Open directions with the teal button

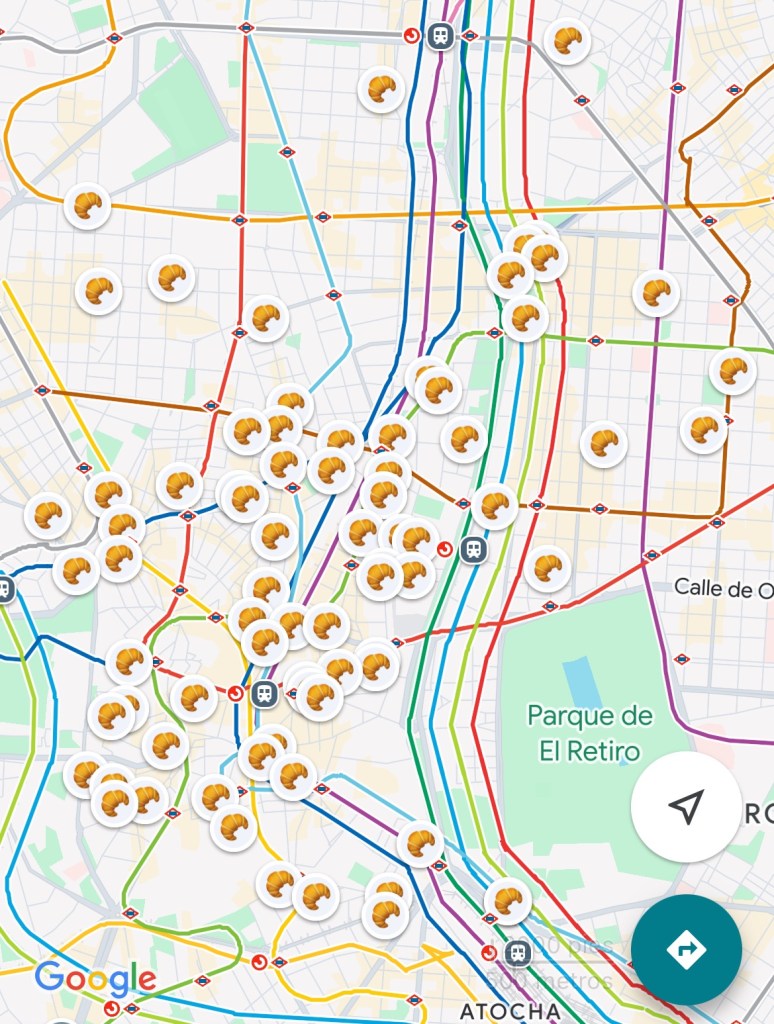(x=686, y=949)
